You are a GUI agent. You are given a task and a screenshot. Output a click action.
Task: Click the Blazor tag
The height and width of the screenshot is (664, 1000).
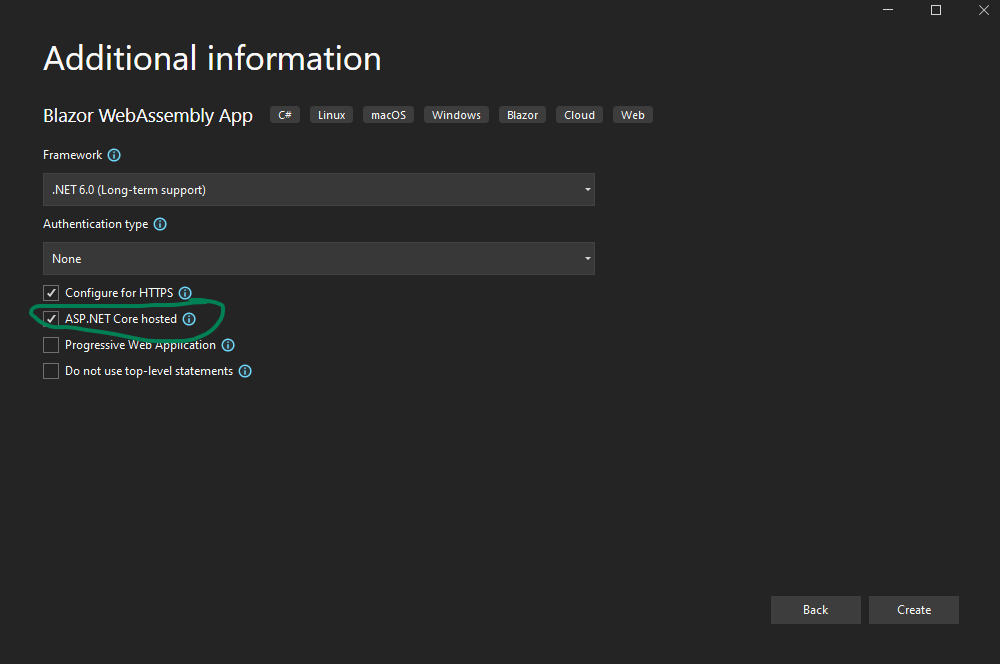click(522, 115)
